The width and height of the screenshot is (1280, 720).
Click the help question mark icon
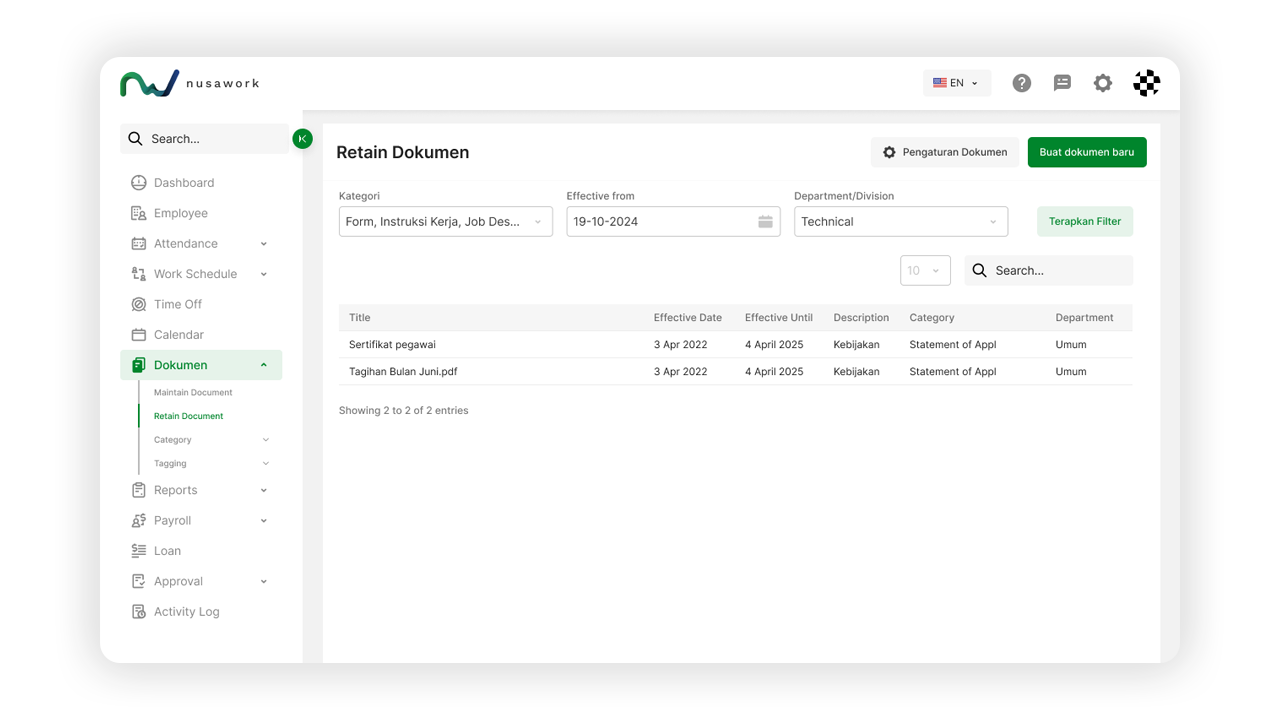(x=1021, y=83)
